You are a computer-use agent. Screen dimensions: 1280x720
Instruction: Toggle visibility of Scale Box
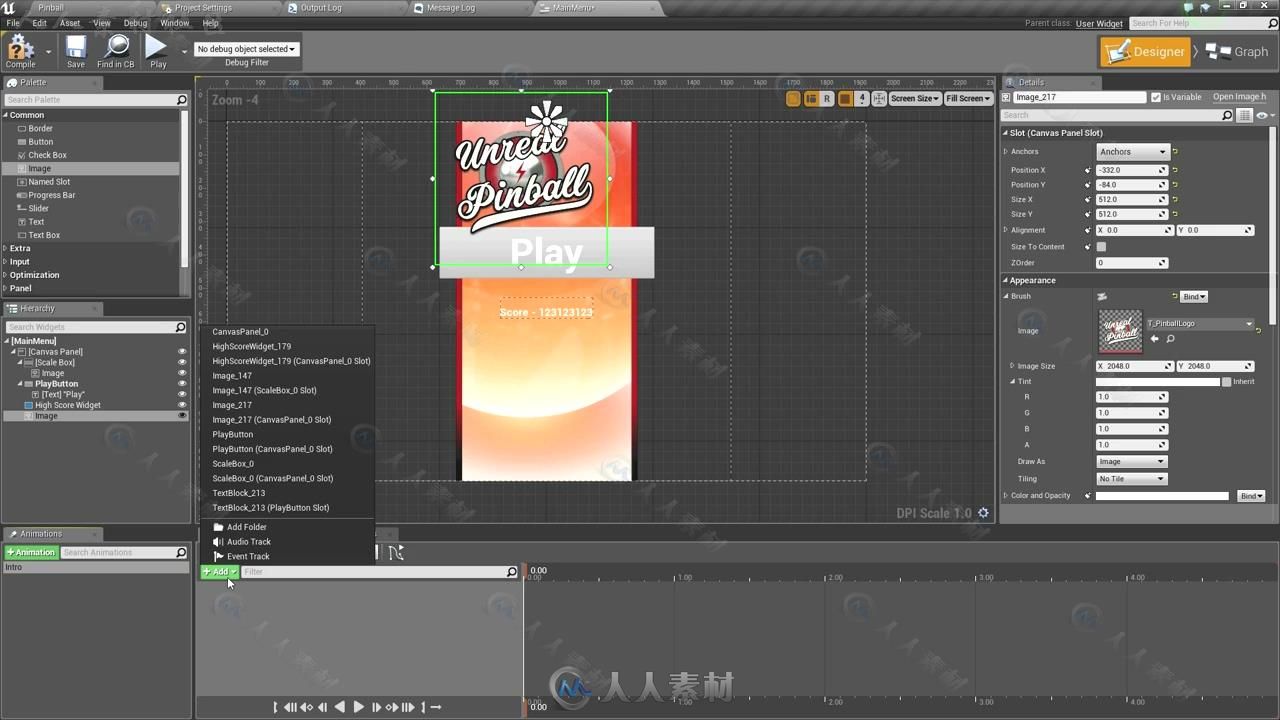click(x=182, y=362)
